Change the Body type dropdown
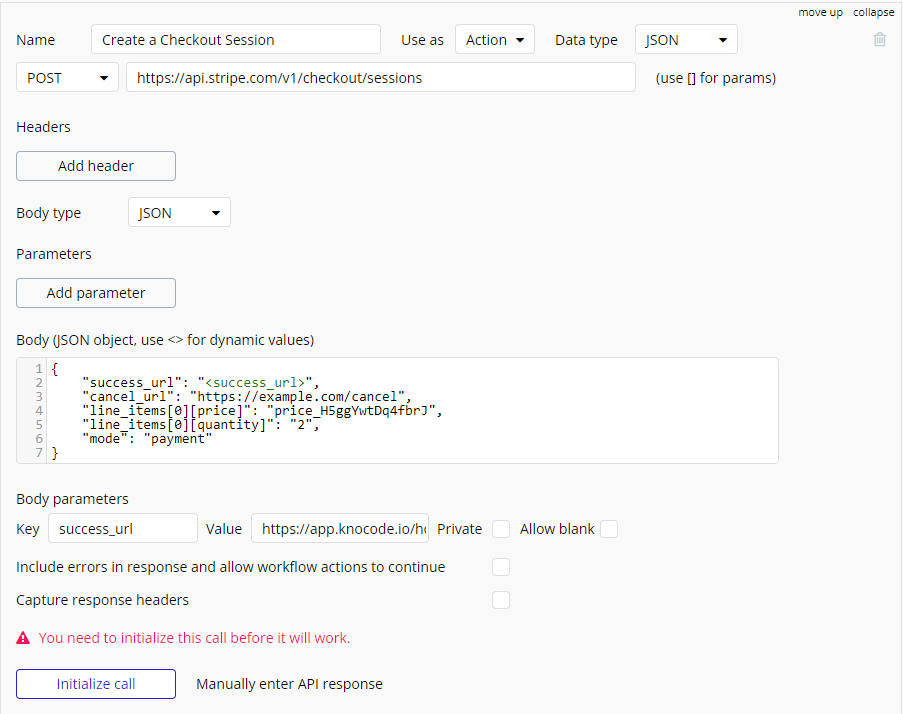Viewport: 903px width, 714px height. tap(179, 212)
